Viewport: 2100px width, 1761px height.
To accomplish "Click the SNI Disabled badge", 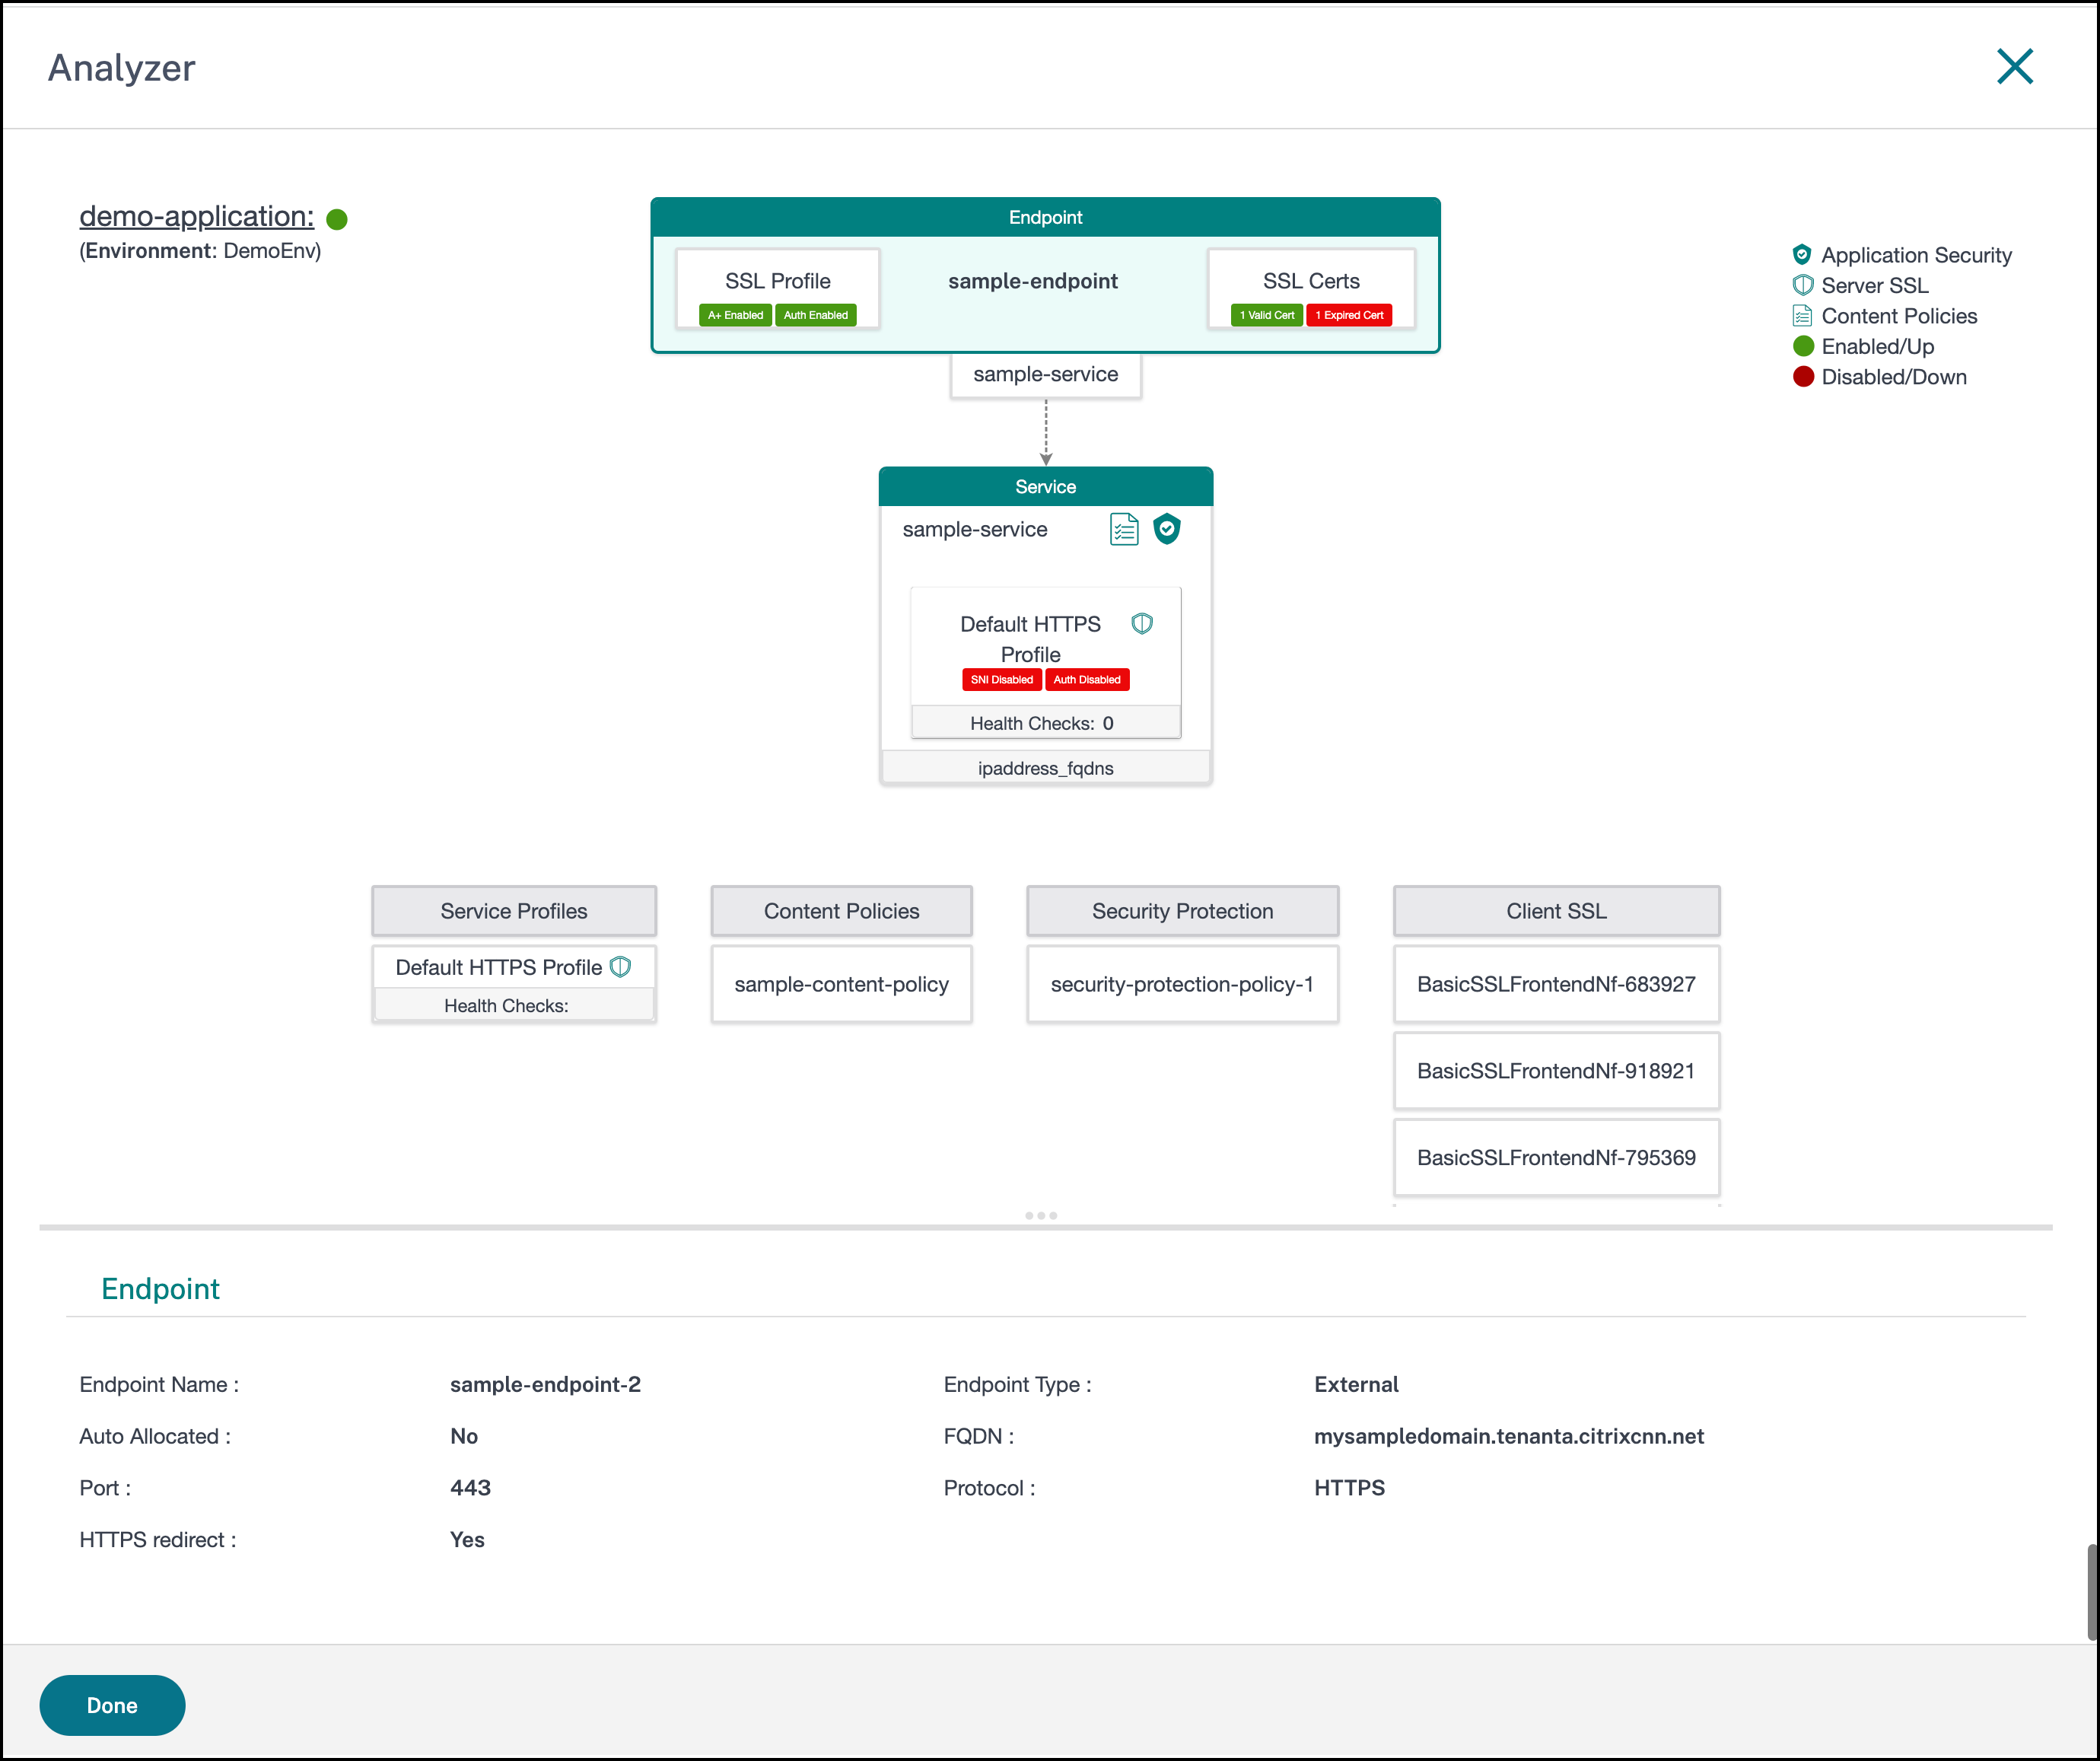I will (x=1002, y=680).
